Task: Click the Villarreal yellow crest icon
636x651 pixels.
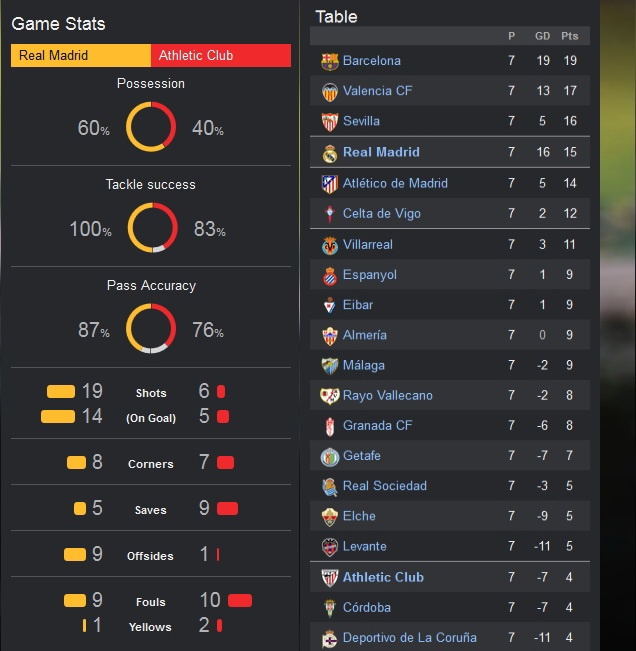Action: click(329, 245)
